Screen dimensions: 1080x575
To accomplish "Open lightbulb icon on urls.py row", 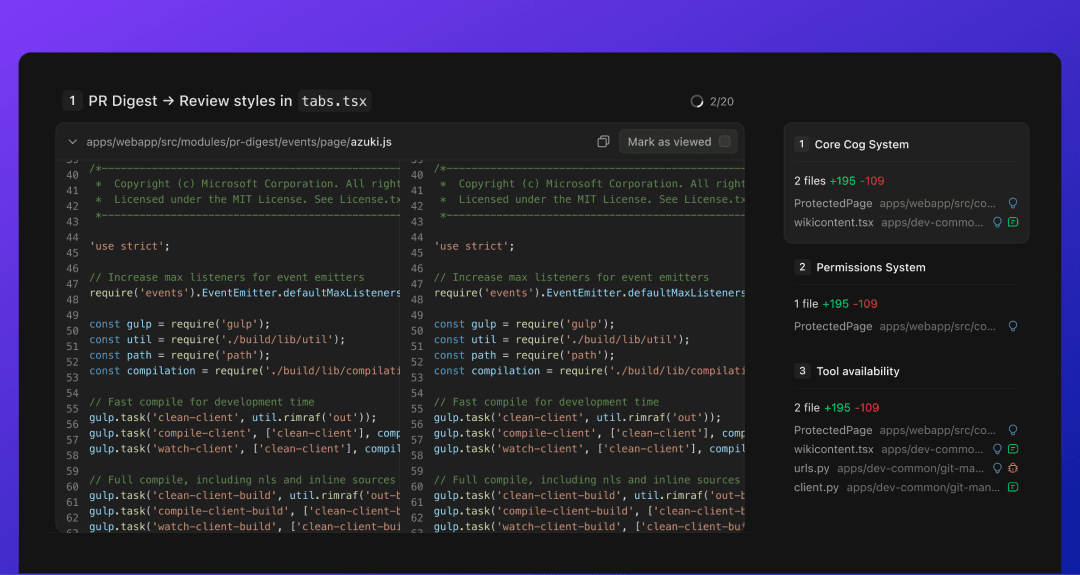I will click(997, 468).
